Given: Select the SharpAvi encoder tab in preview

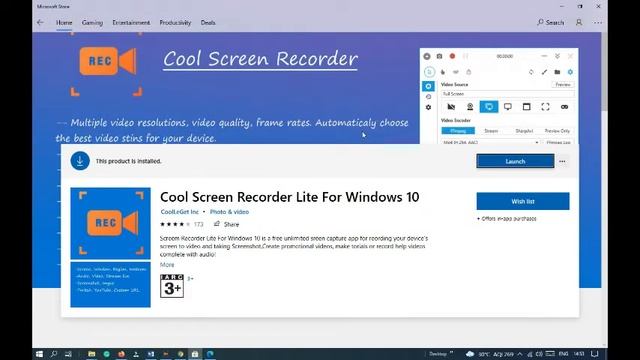Looking at the screenshot, I should (524, 131).
